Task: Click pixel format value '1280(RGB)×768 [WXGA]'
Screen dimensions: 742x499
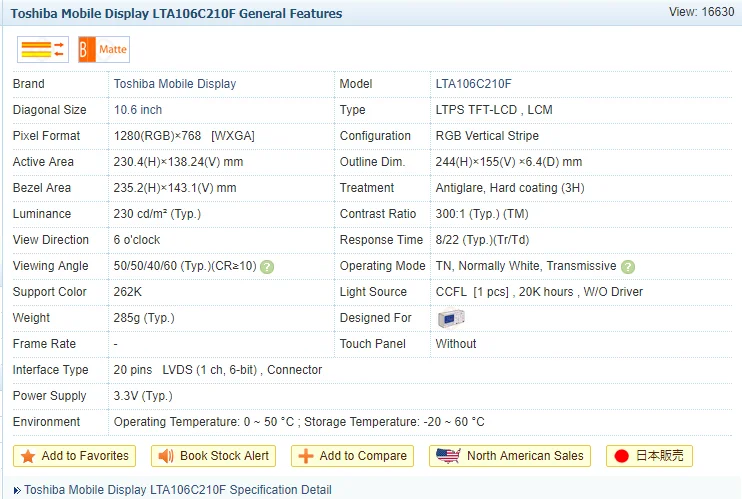Action: [x=184, y=136]
